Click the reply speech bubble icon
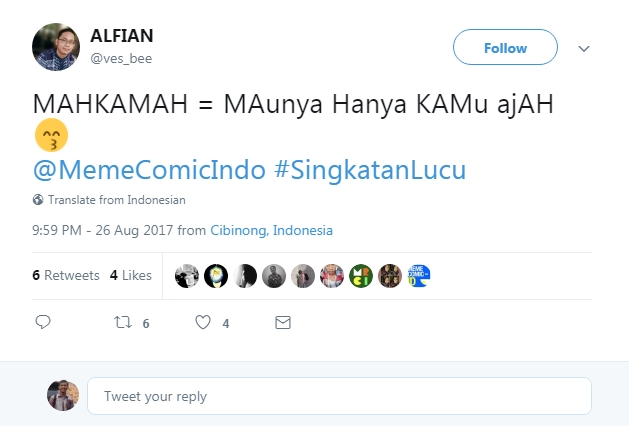Screen dimensions: 629x426 [x=43, y=323]
